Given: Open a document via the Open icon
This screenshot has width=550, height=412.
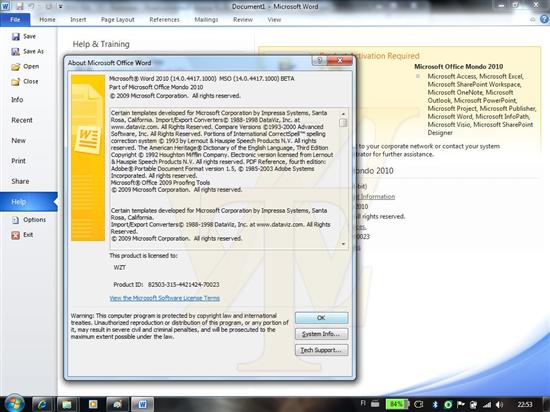Looking at the screenshot, I should pyautogui.click(x=15, y=67).
